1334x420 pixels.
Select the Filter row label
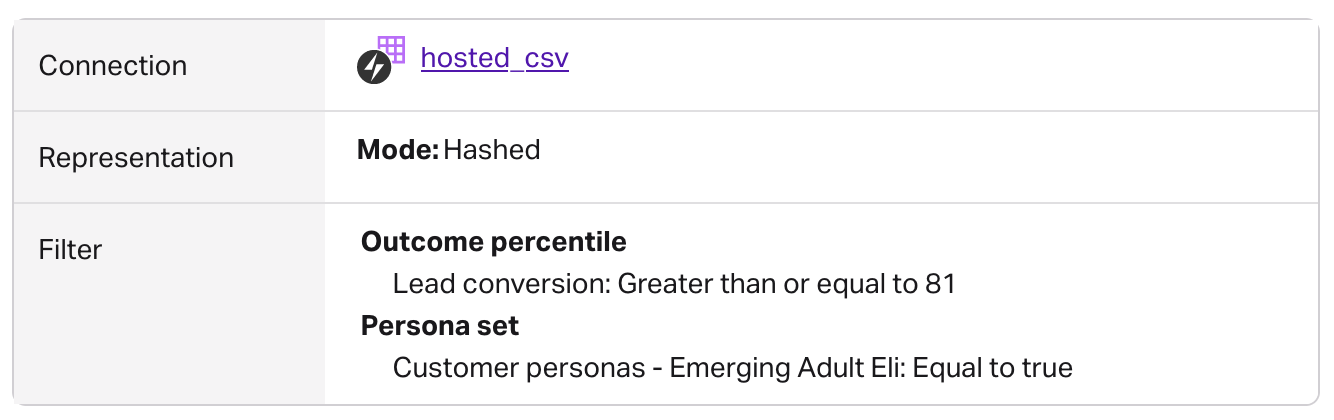pos(70,249)
